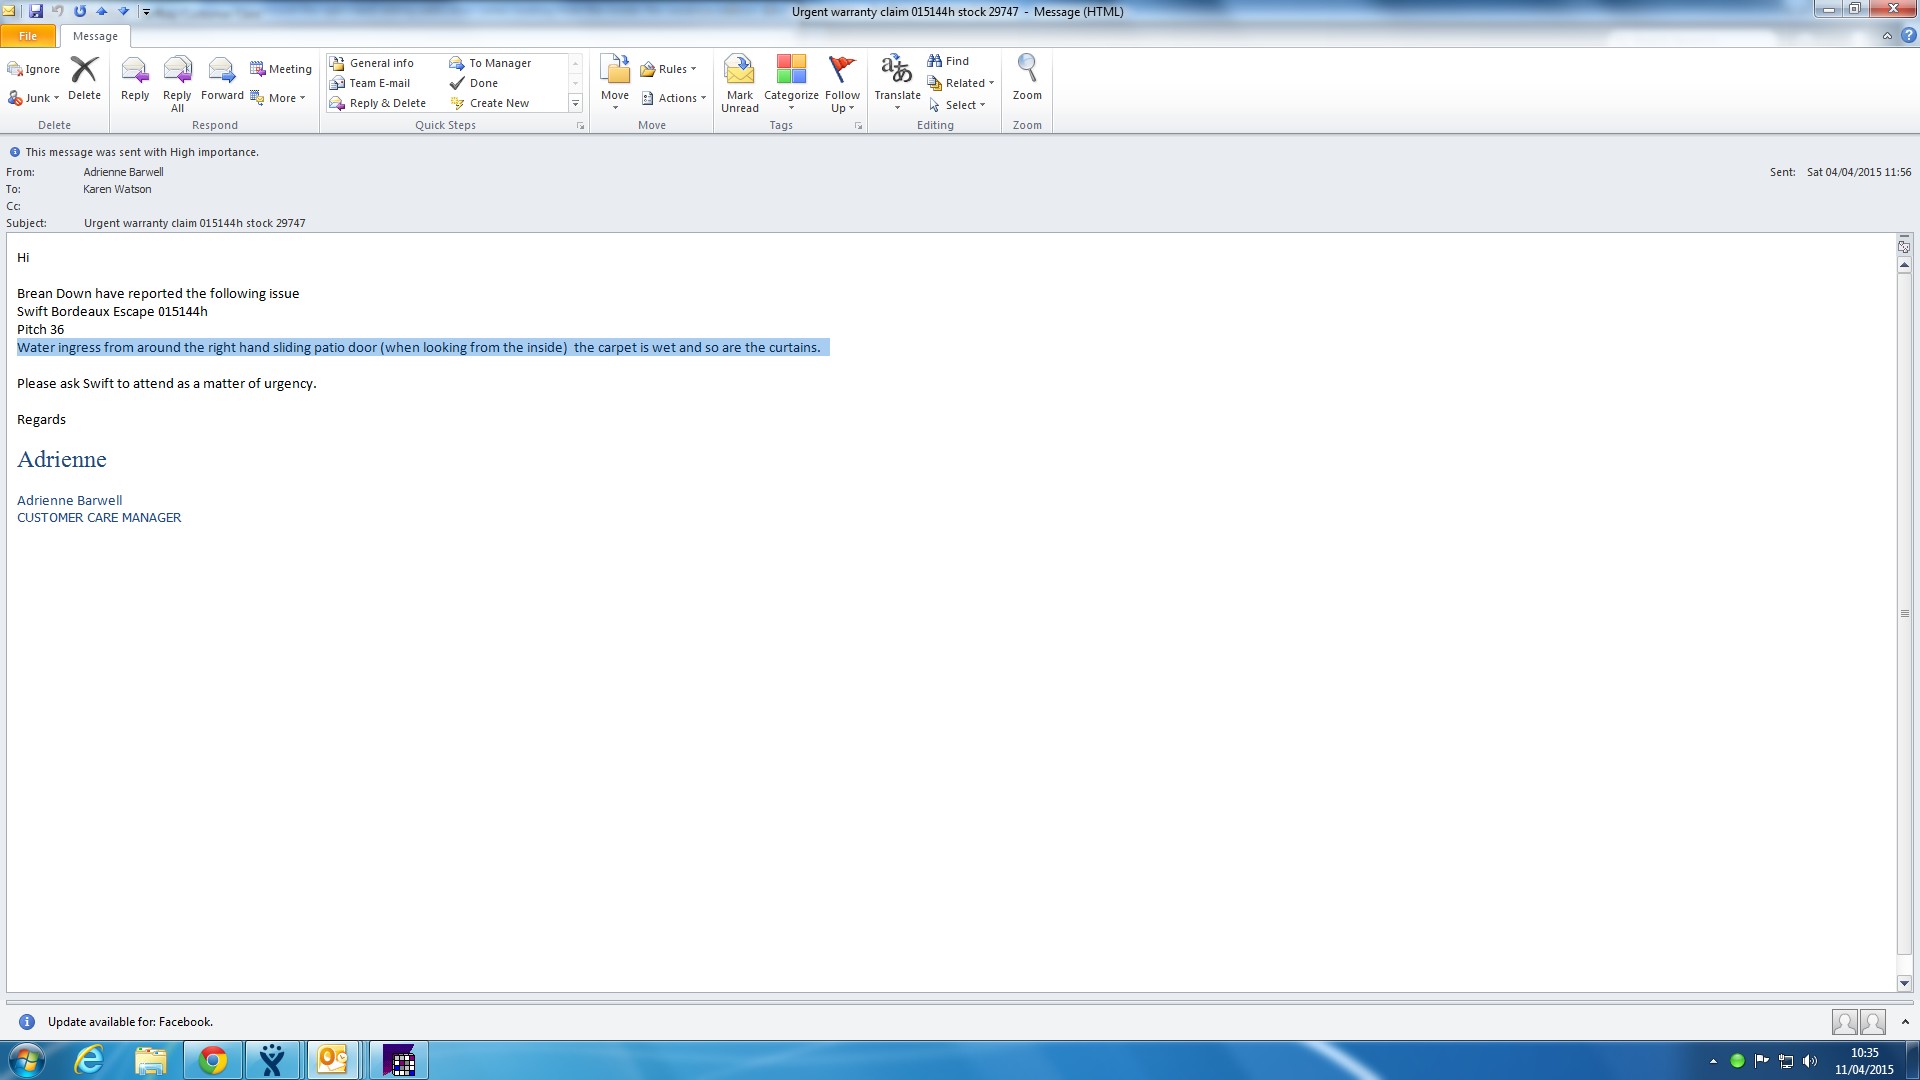Click Find in the Editing group

948,61
